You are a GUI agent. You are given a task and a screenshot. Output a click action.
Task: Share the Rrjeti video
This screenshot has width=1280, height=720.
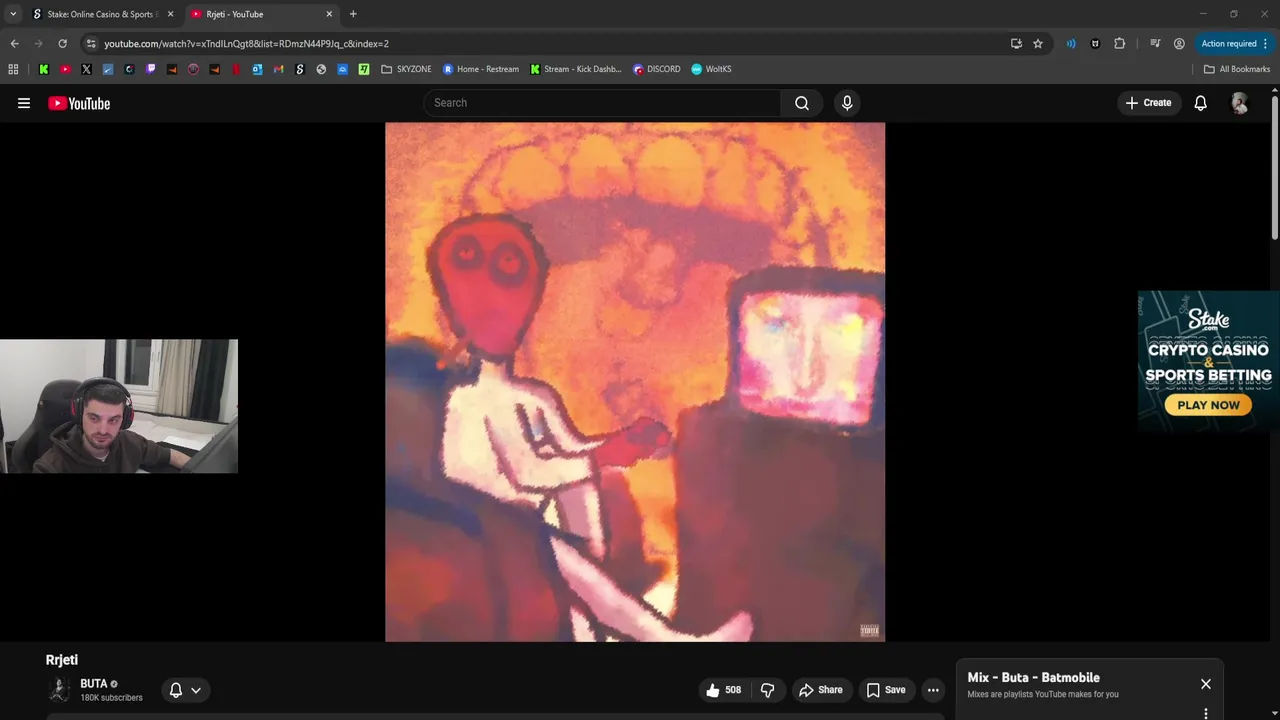821,690
